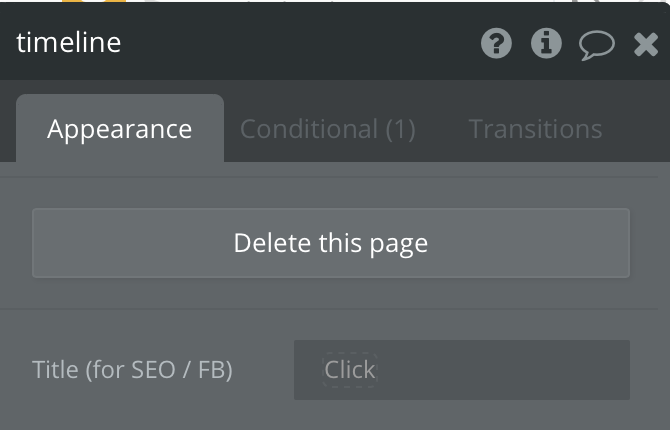Open the Conditional (1) tab
The height and width of the screenshot is (430, 670).
tap(327, 129)
